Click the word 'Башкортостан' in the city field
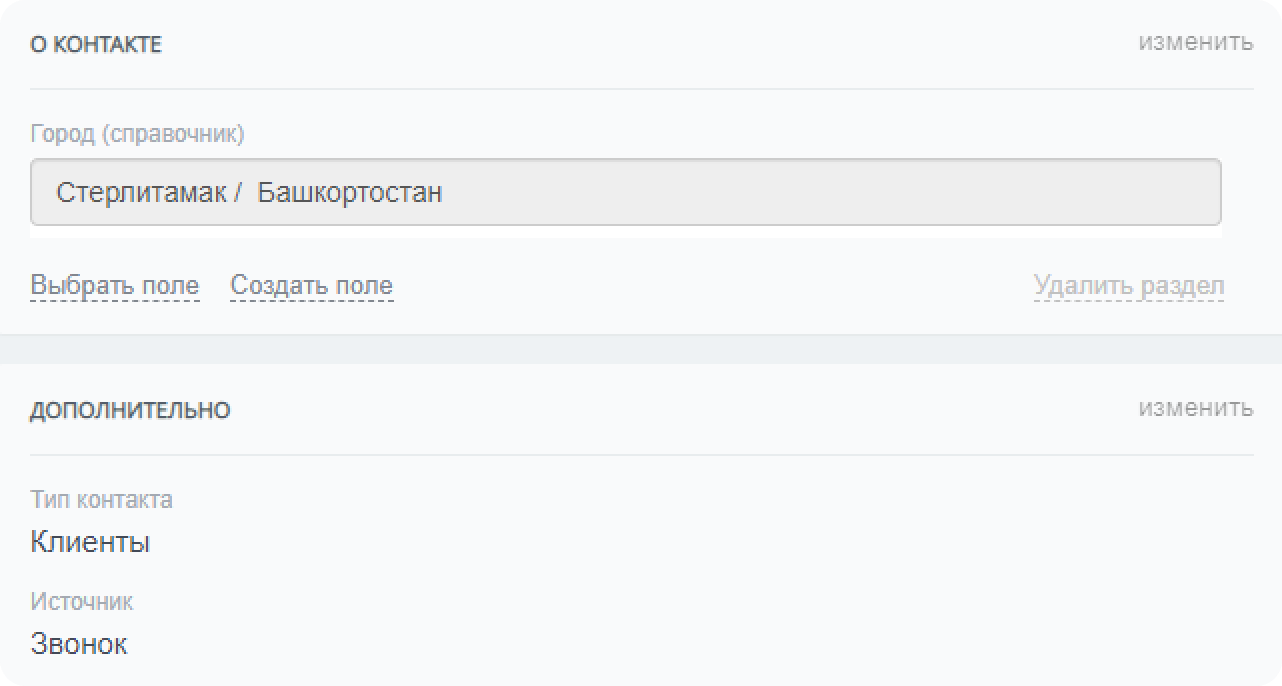 coord(350,192)
